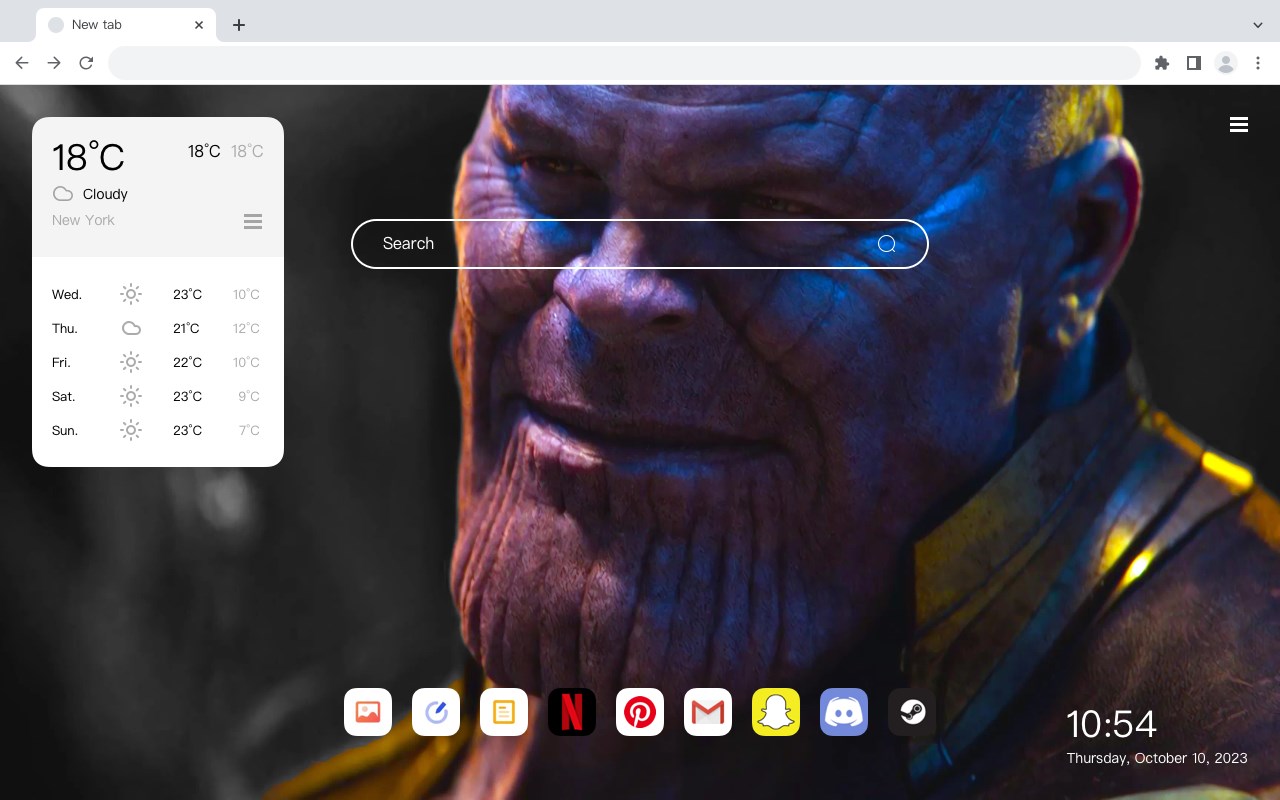Focus the browser address bar
This screenshot has height=800, width=1280.
click(x=624, y=63)
